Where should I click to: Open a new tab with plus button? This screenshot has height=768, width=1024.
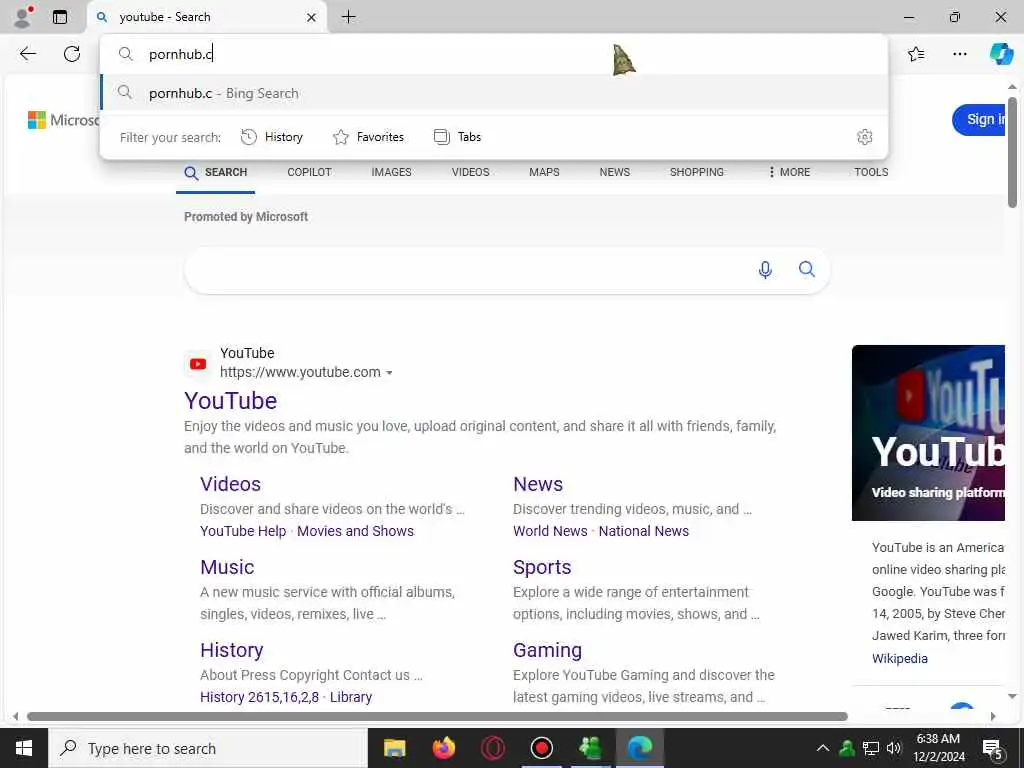click(349, 17)
